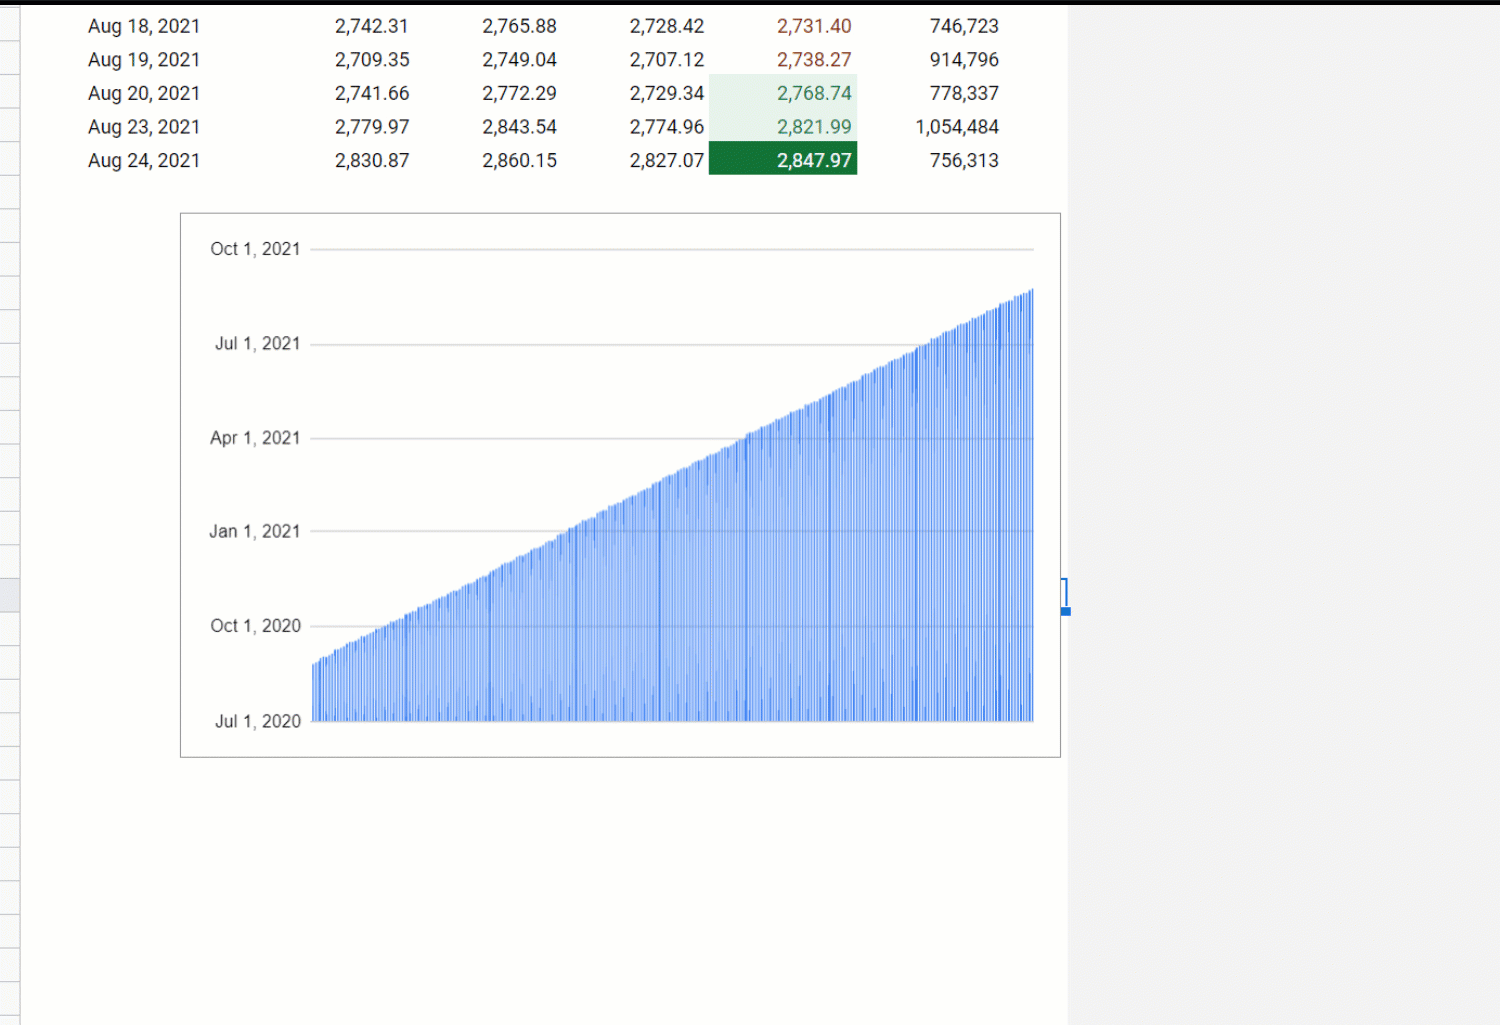Select the light green 2,768.74 cell
Screen dimensions: 1500x1025
(x=783, y=93)
